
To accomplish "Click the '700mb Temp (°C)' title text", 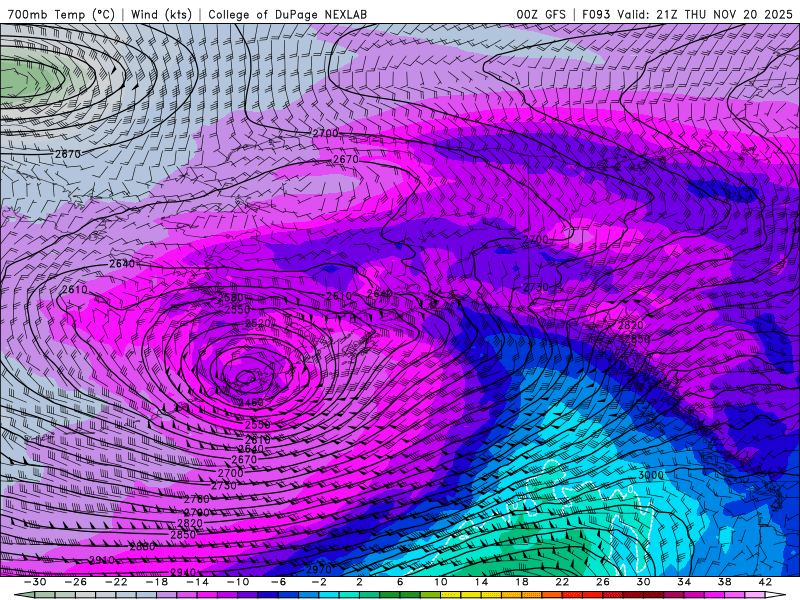I will pos(61,14).
